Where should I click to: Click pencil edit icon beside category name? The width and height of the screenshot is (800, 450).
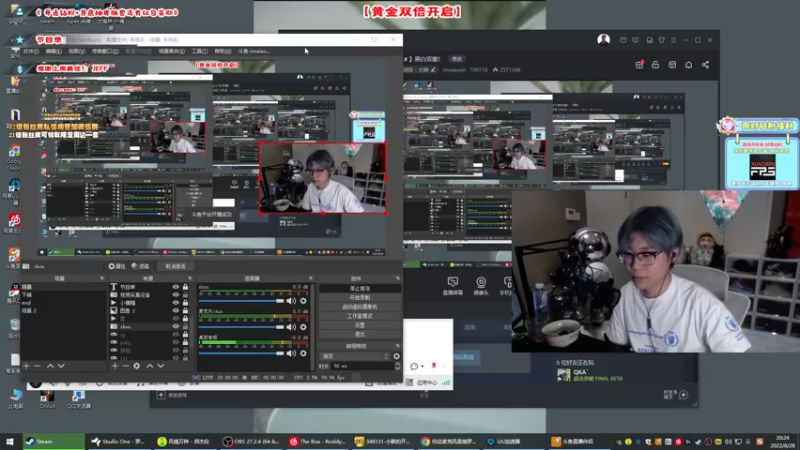click(433, 70)
